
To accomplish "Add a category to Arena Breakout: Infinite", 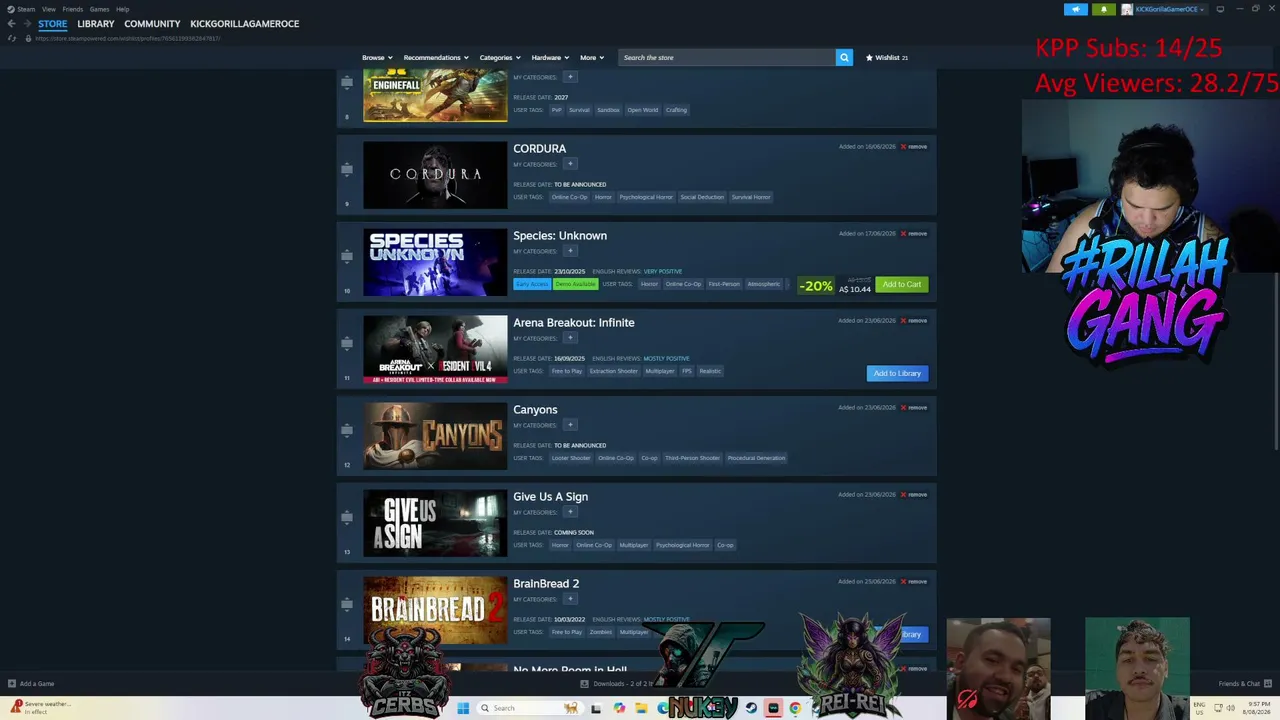I will click(x=570, y=338).
